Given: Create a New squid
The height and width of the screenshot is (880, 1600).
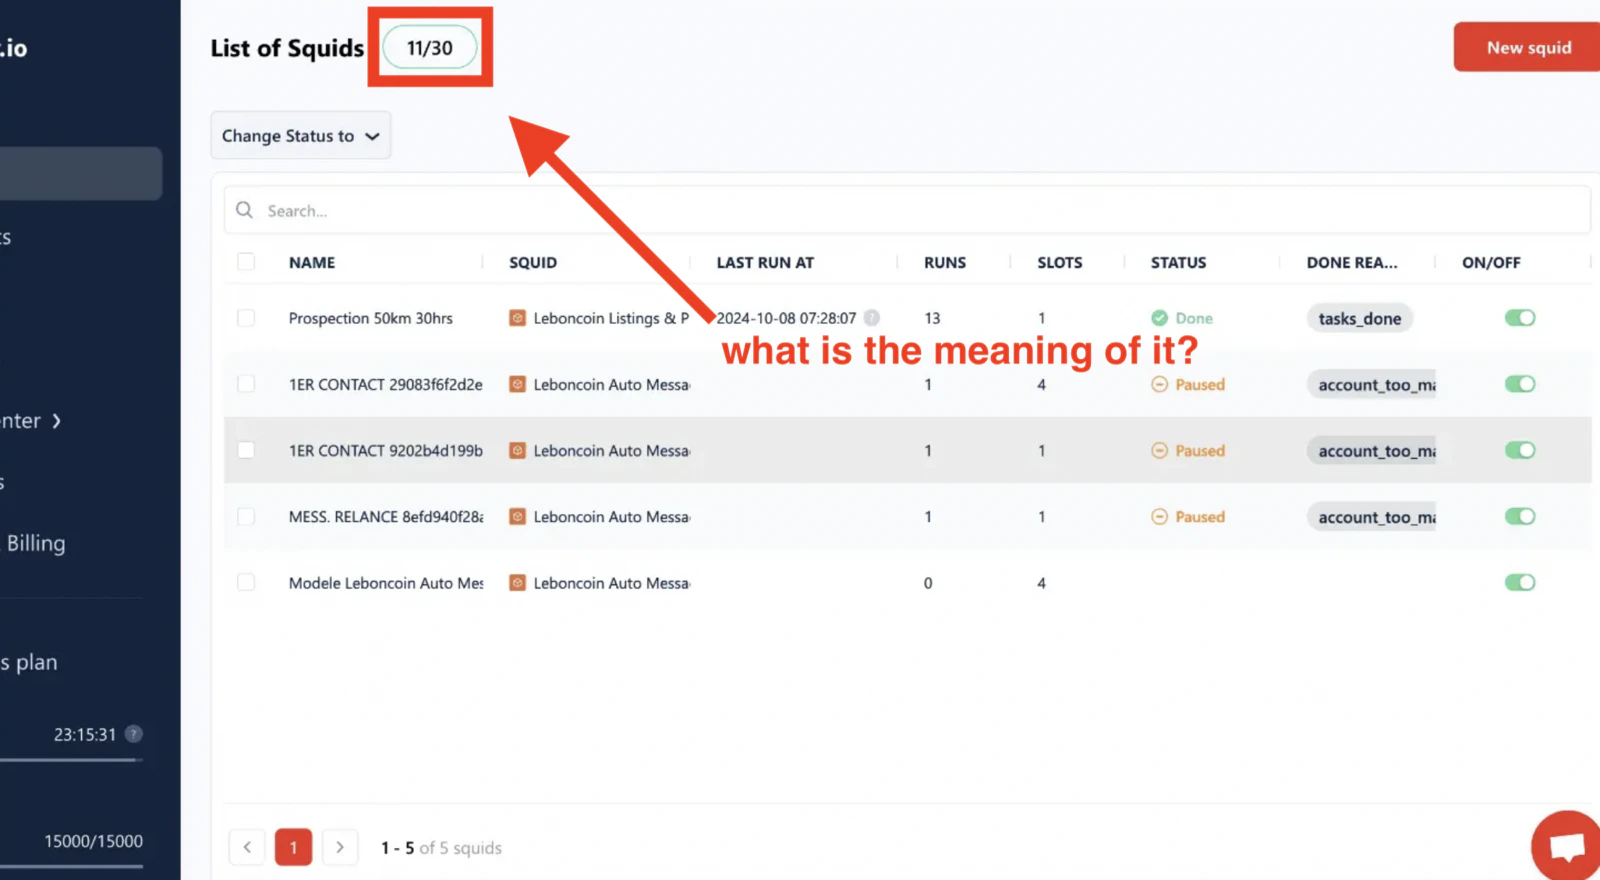Looking at the screenshot, I should pos(1528,47).
